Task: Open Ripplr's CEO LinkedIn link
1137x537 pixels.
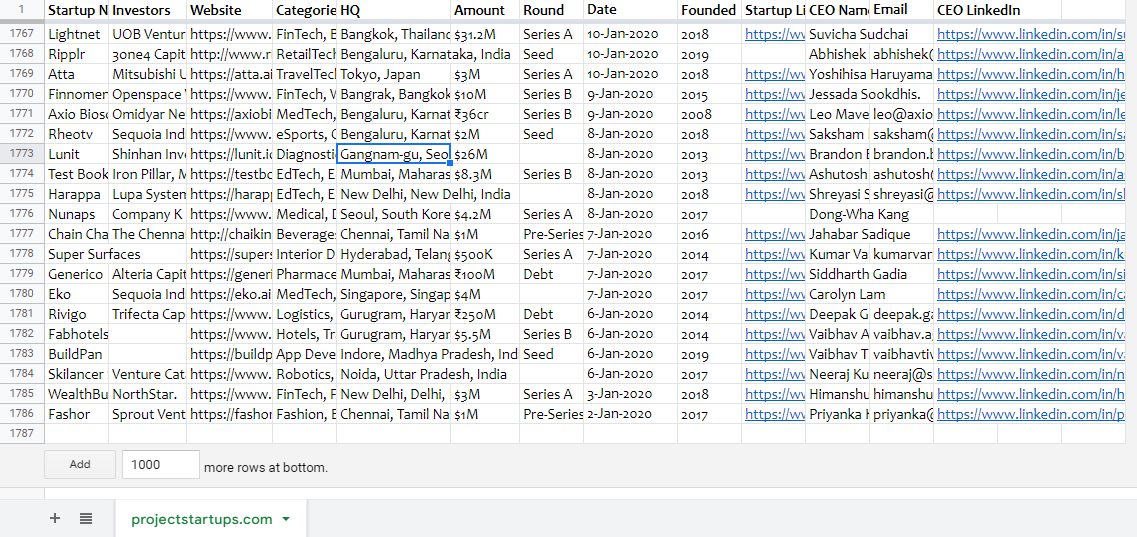Action: [x=1031, y=54]
